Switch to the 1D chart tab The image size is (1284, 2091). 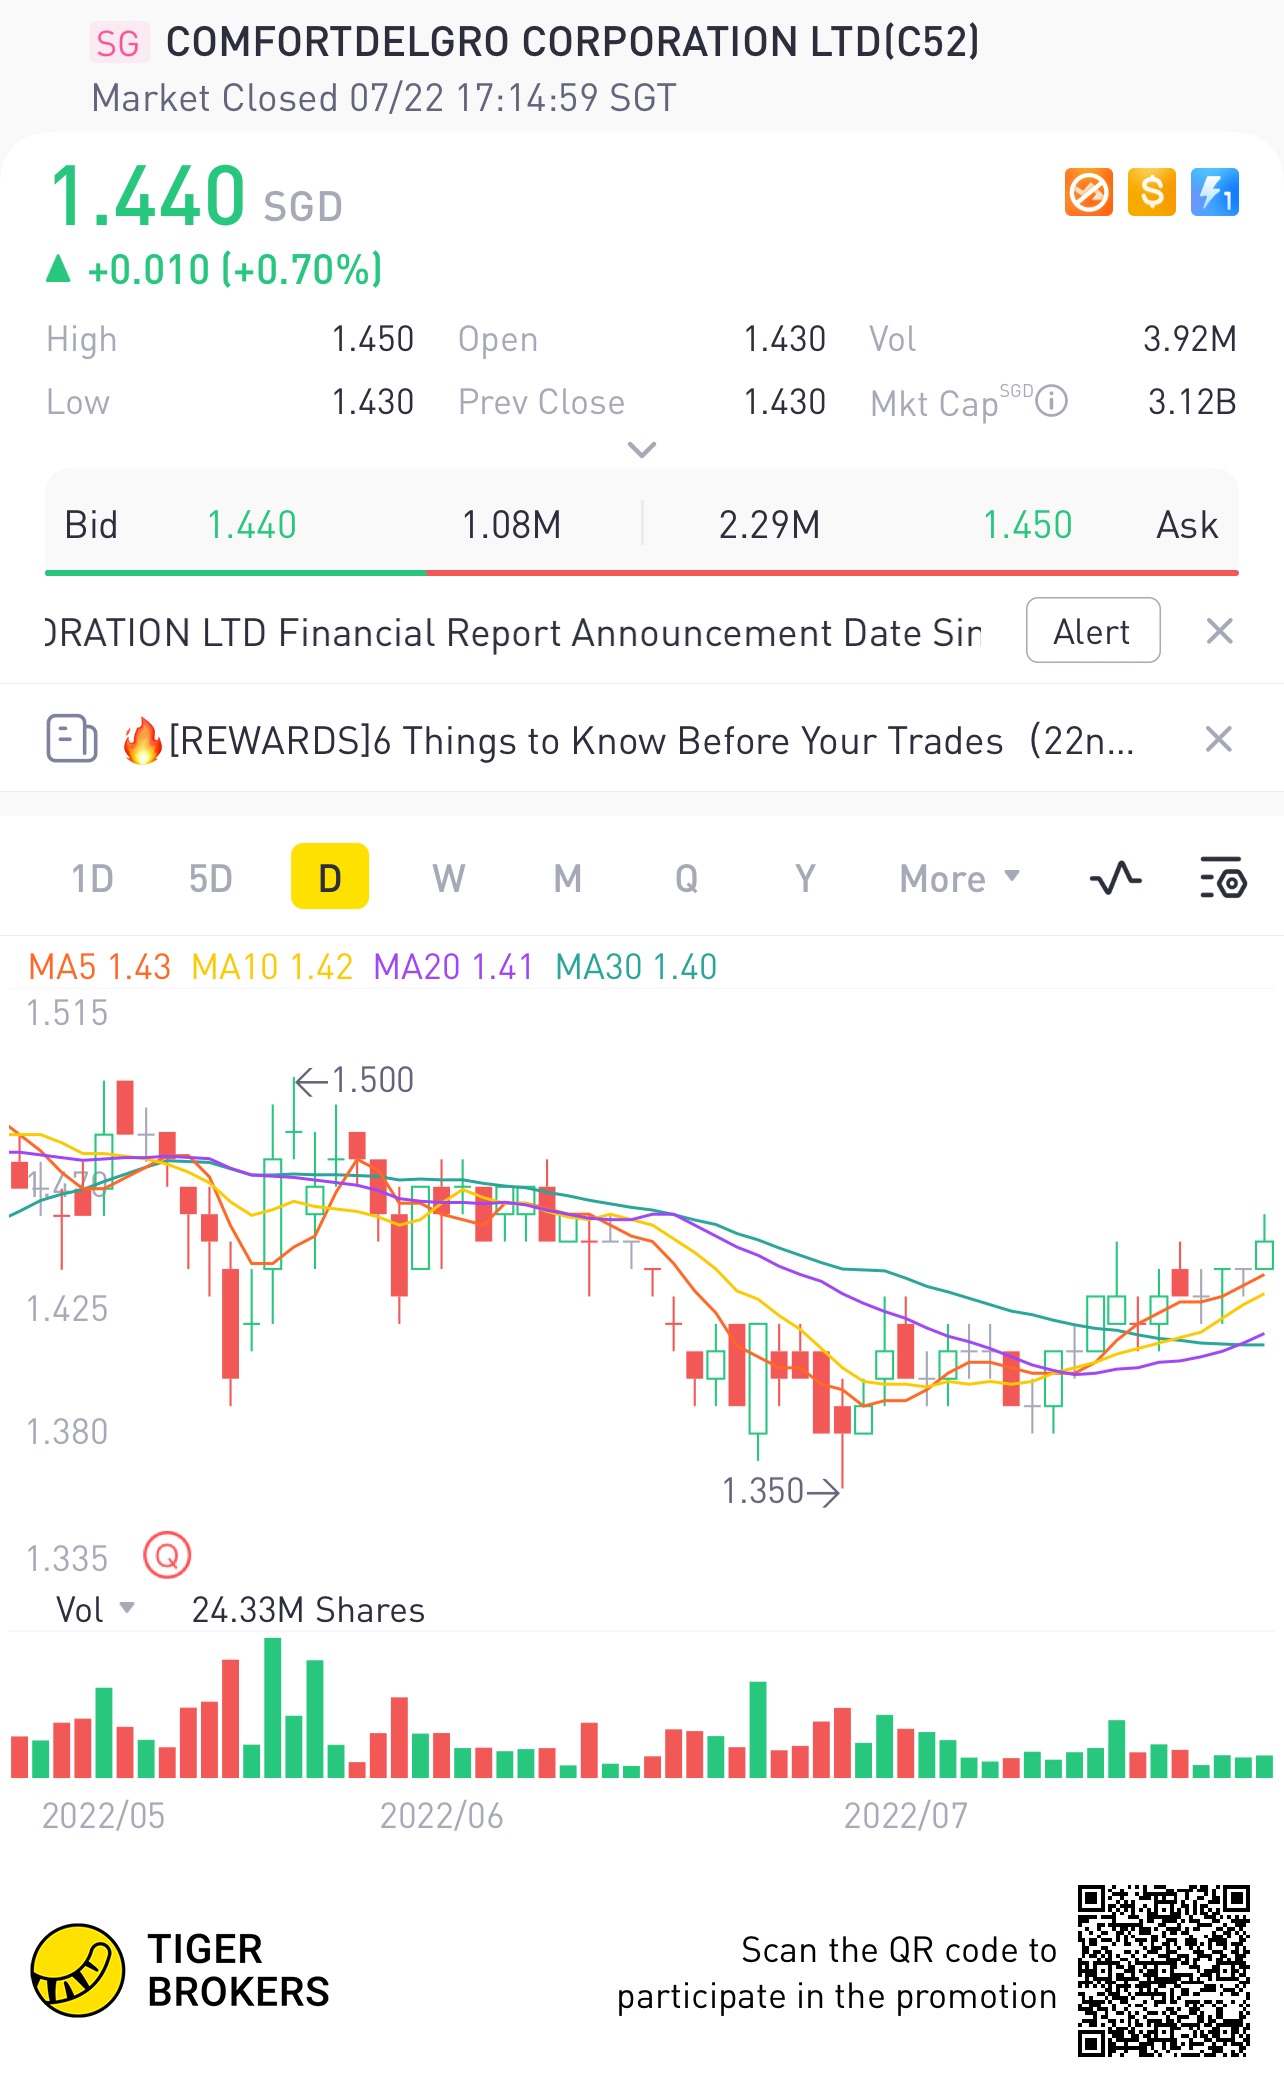point(92,878)
